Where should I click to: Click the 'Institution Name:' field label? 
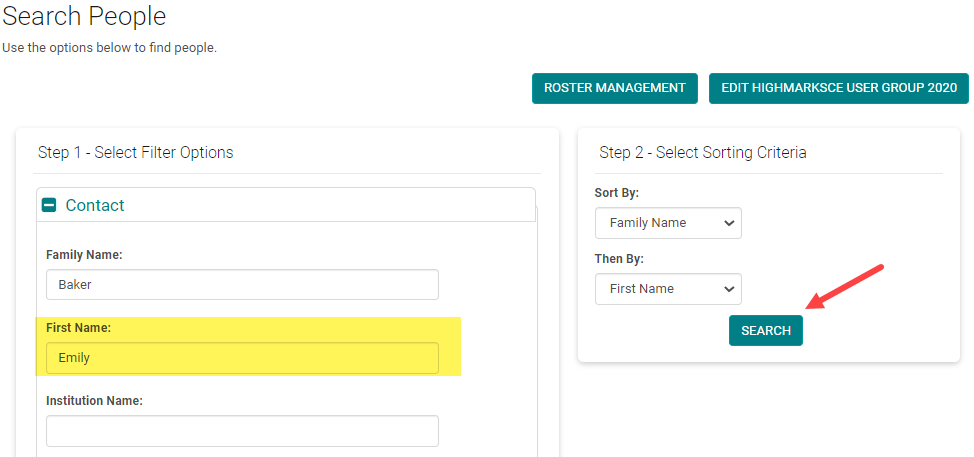click(x=94, y=401)
